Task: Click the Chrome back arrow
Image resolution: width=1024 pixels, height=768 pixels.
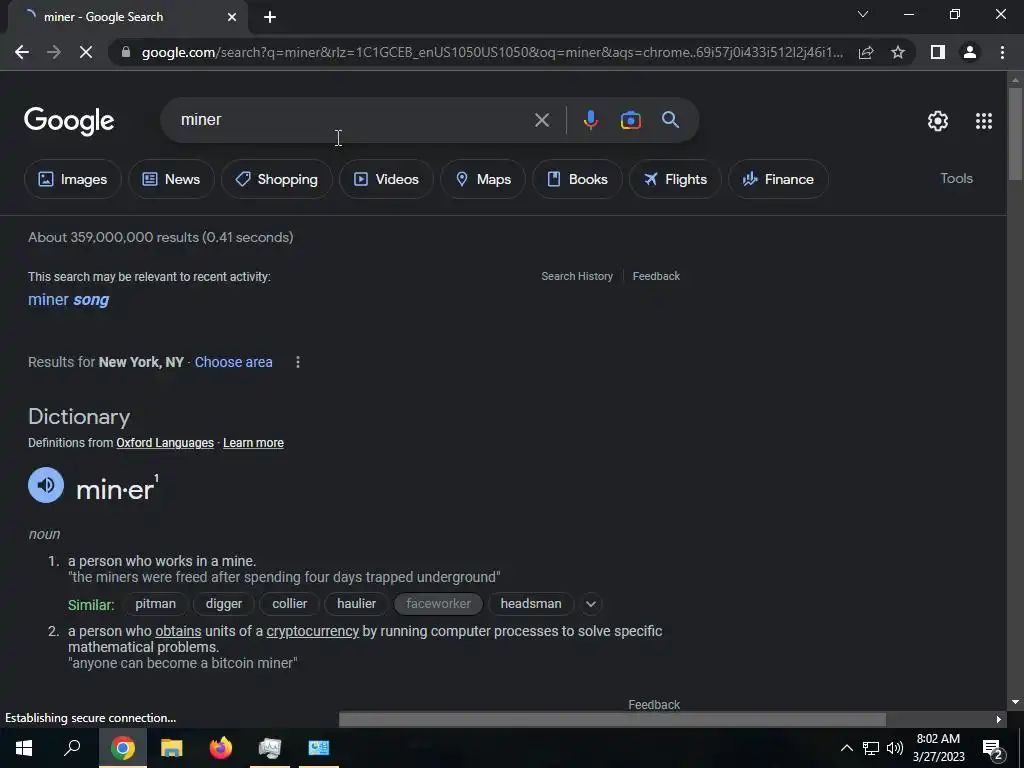Action: (22, 52)
